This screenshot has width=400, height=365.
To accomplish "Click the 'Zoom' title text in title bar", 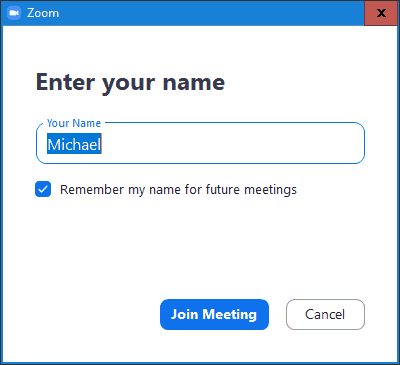I will (43, 13).
